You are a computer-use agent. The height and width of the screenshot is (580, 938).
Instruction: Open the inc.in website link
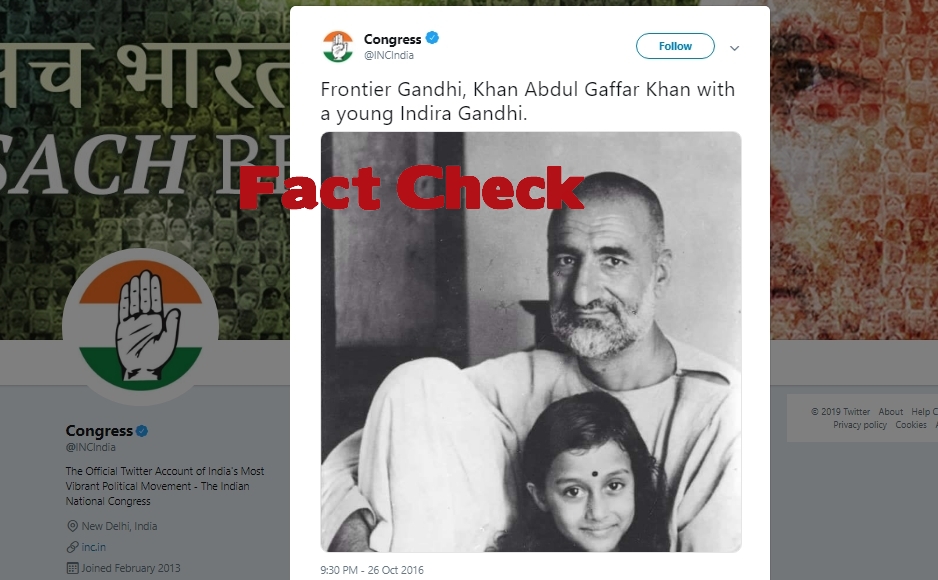point(93,547)
